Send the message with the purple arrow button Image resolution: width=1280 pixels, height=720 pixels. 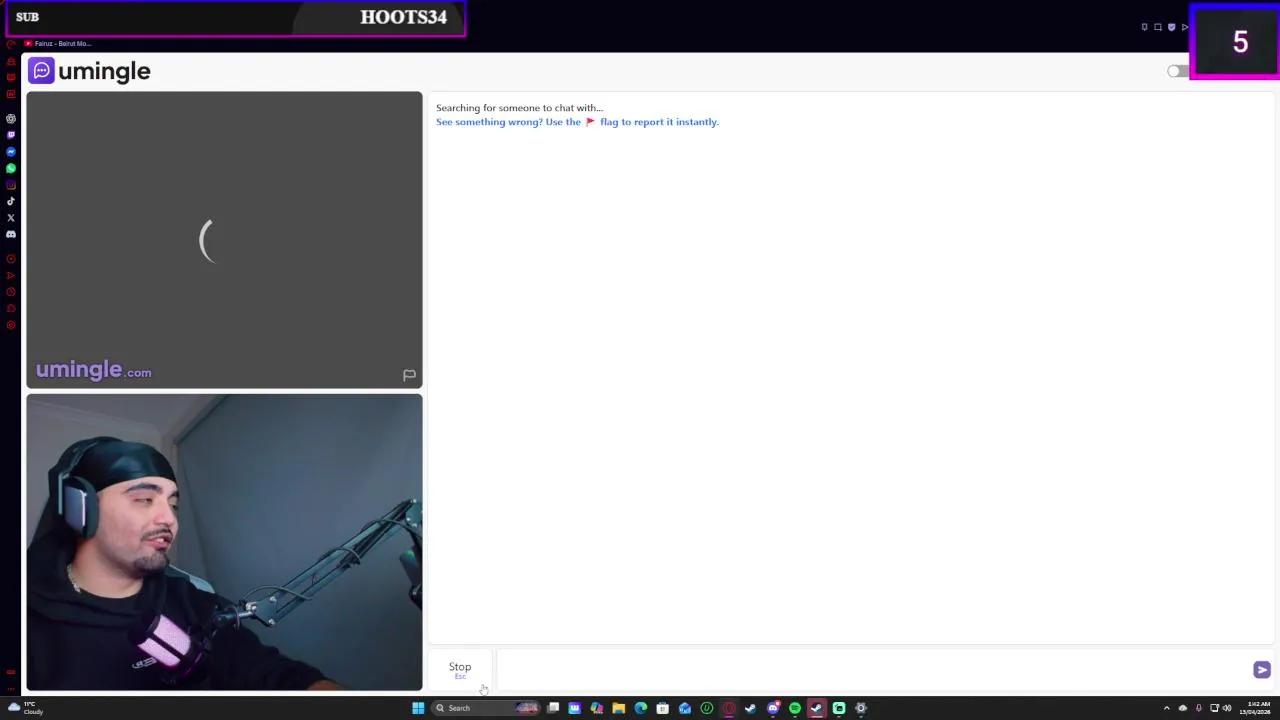(1261, 670)
